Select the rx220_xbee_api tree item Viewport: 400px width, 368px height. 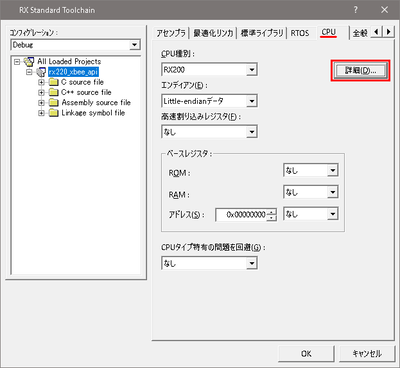click(x=73, y=72)
